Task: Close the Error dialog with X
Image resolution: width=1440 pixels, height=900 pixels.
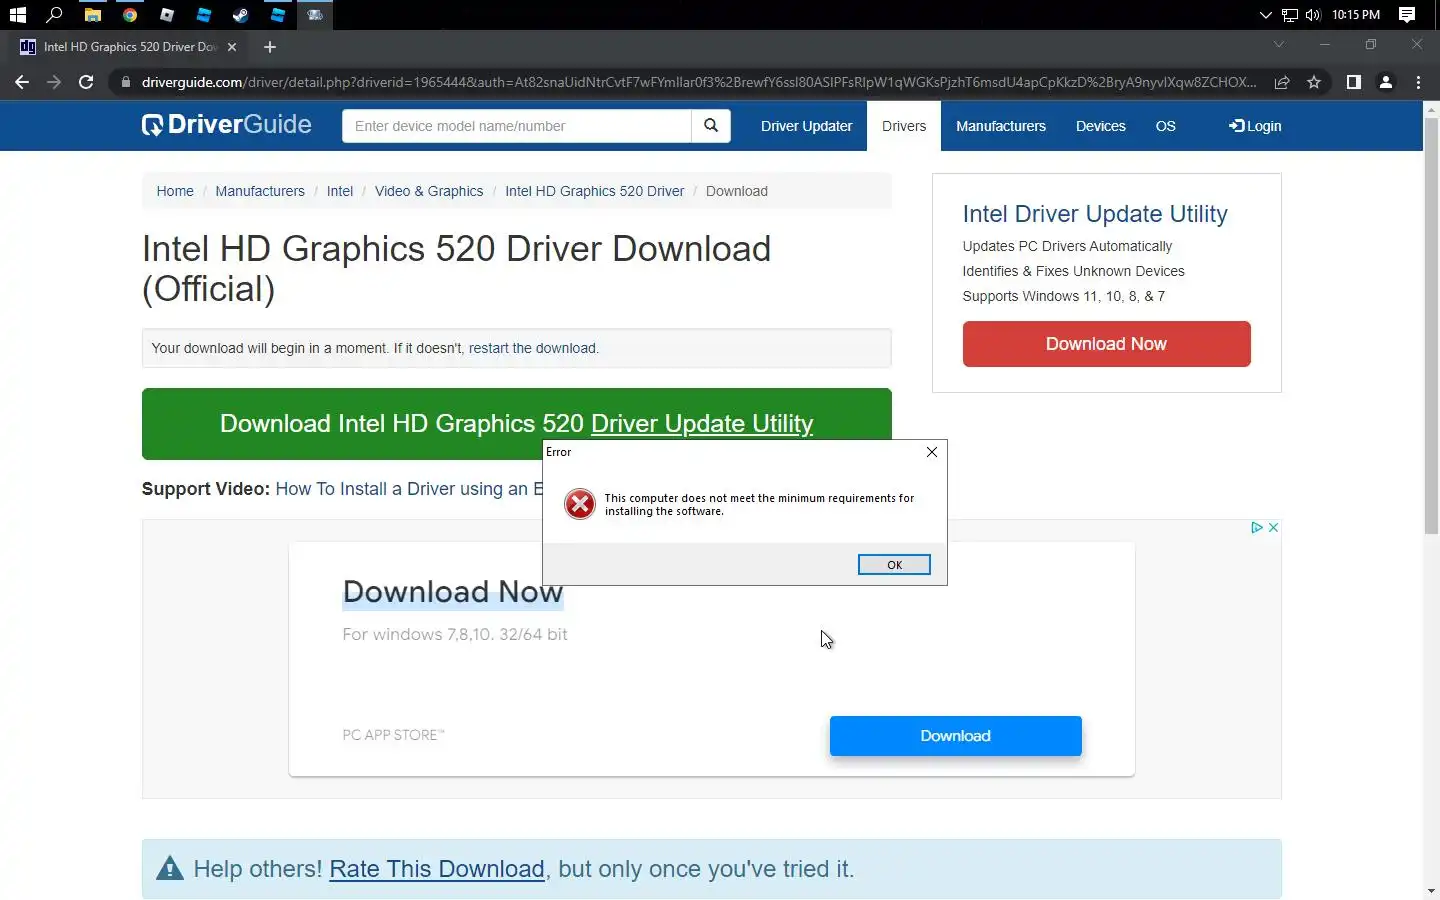Action: pyautogui.click(x=932, y=452)
